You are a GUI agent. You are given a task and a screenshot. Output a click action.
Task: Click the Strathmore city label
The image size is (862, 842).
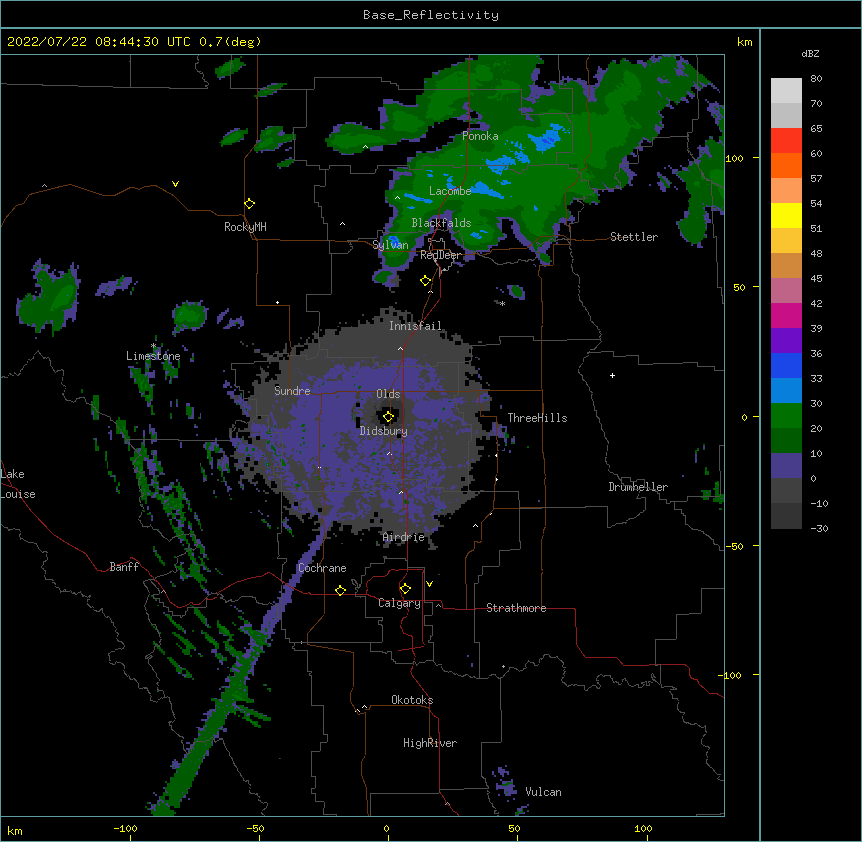(516, 608)
